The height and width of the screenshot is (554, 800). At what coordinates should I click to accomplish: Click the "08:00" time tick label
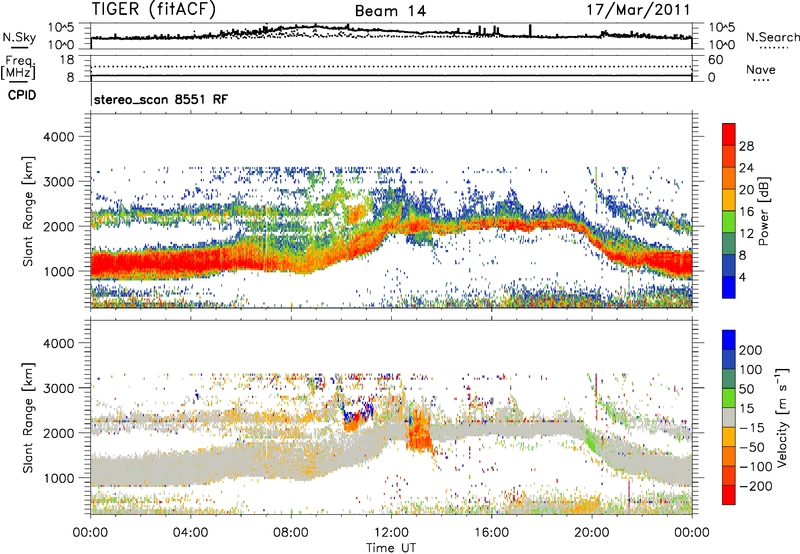[291, 533]
